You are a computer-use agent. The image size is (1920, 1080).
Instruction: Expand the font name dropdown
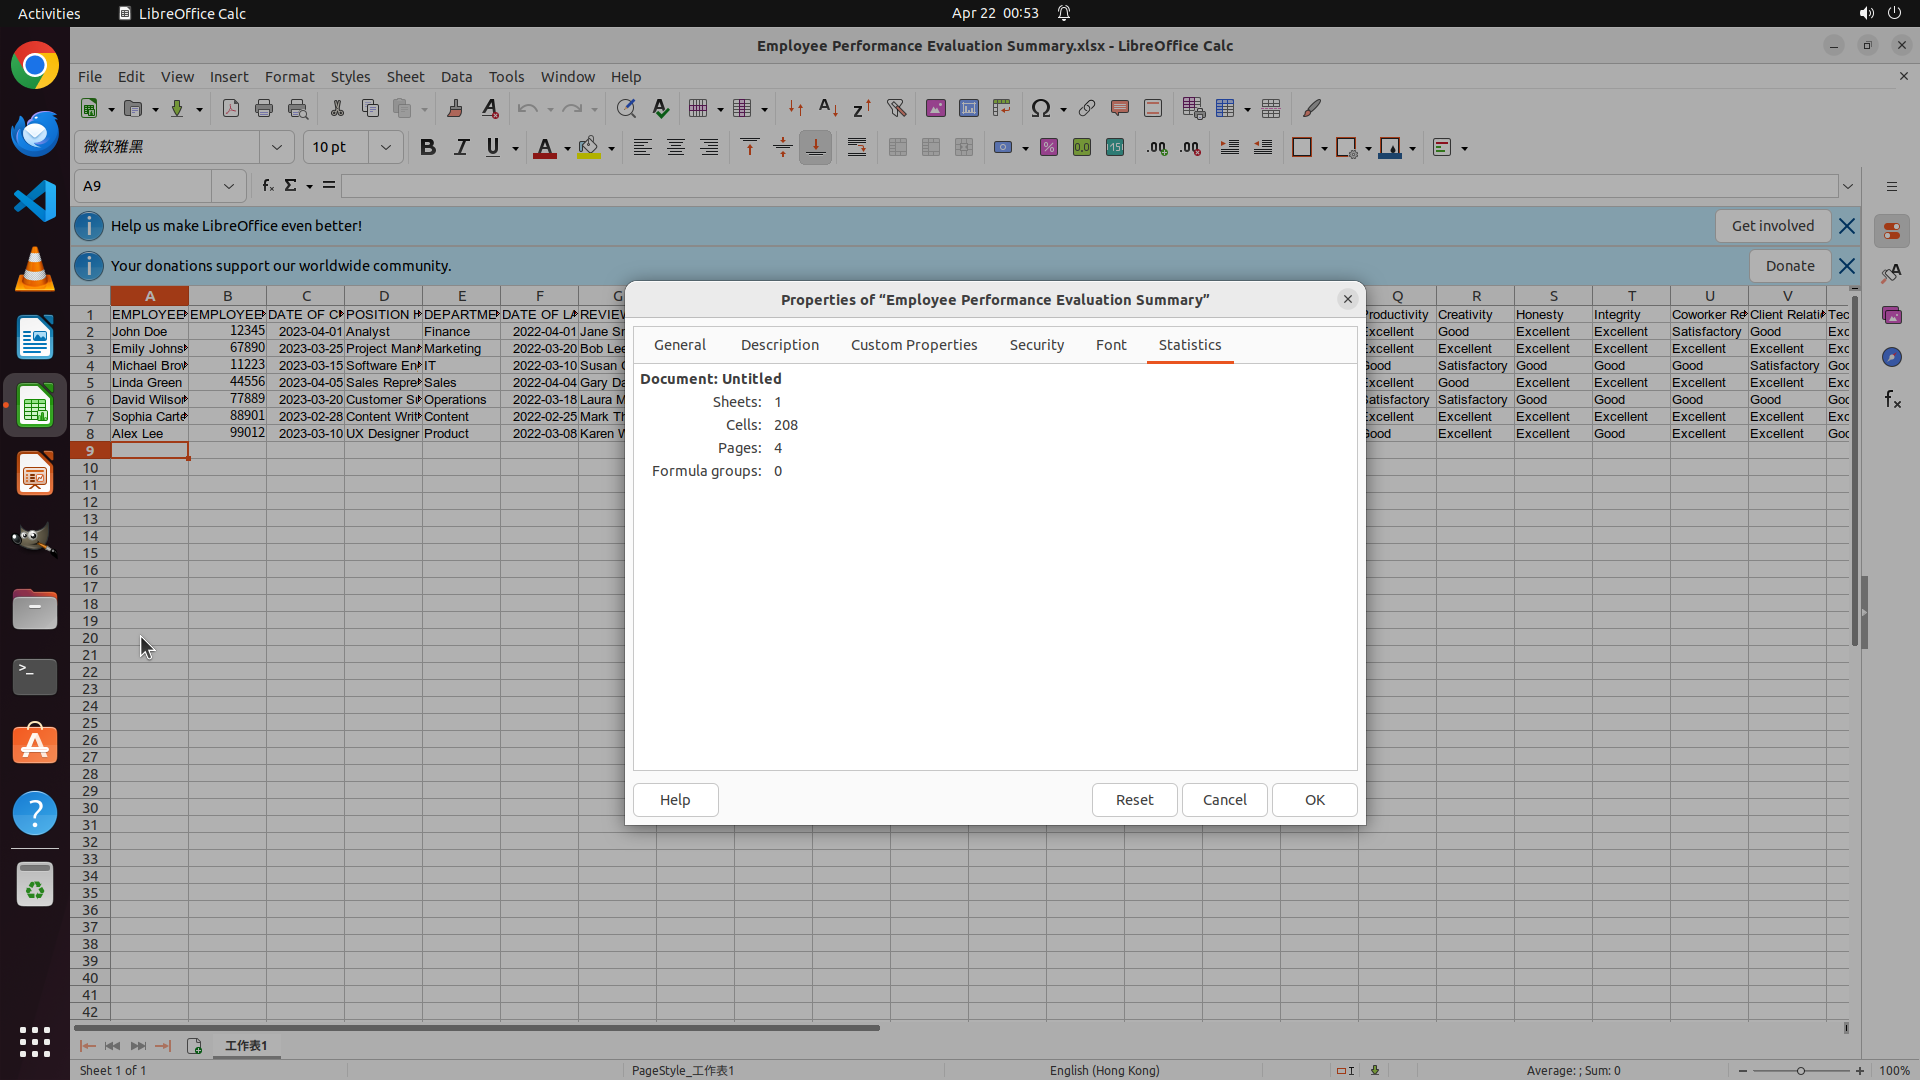coord(277,147)
